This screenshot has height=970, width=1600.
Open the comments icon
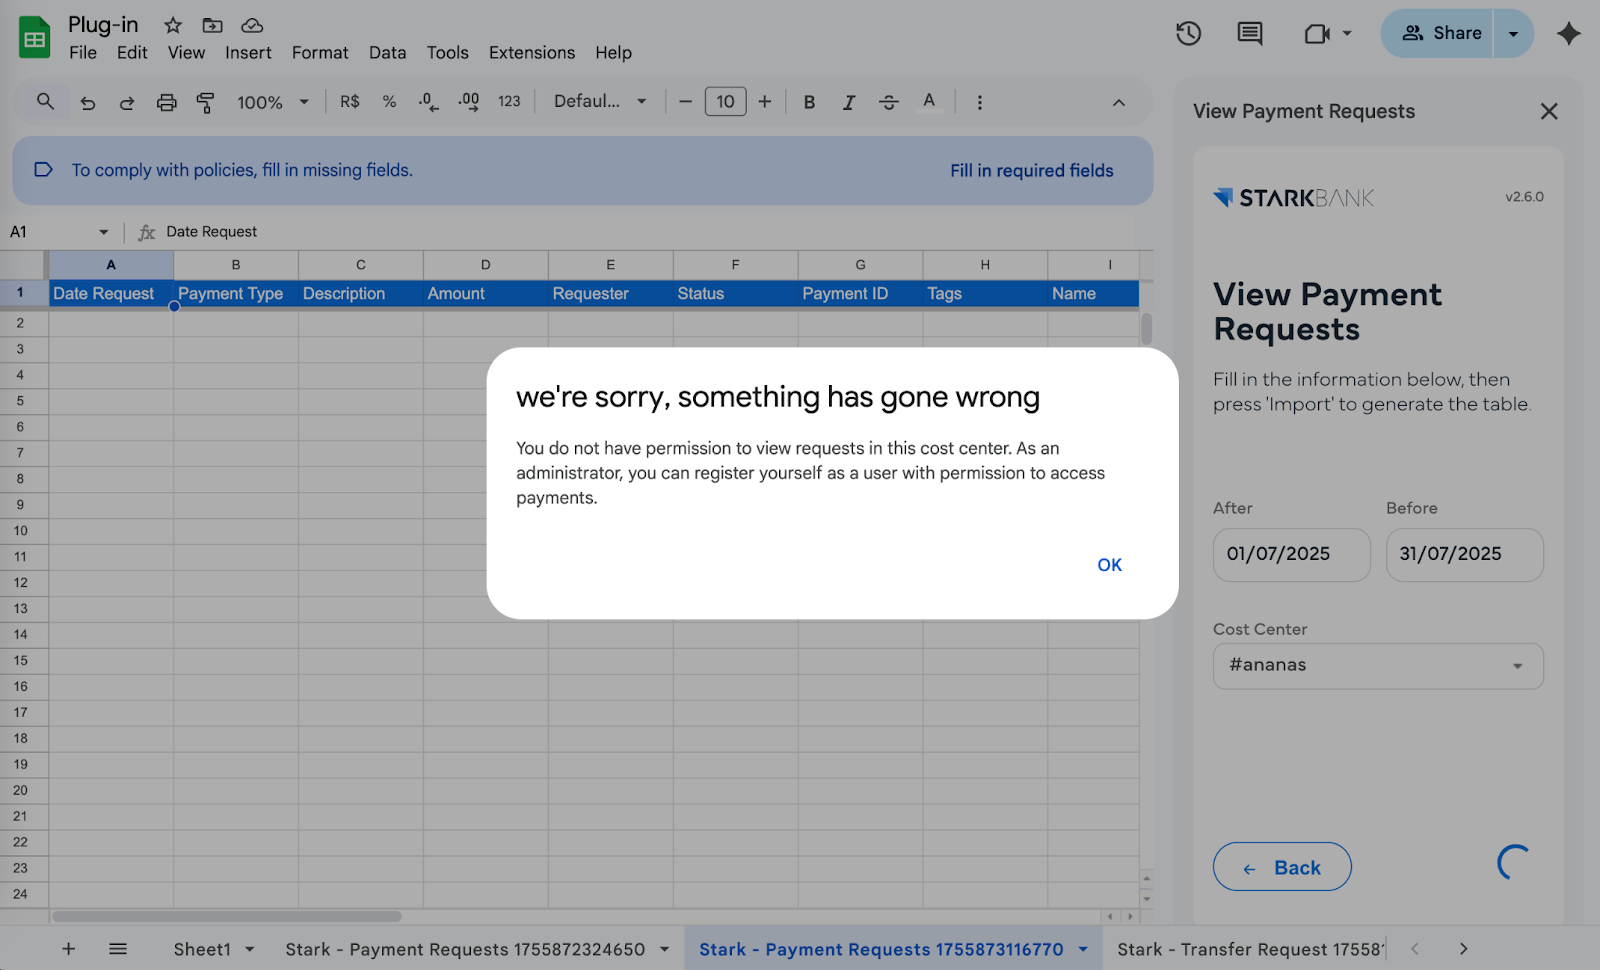(x=1249, y=34)
